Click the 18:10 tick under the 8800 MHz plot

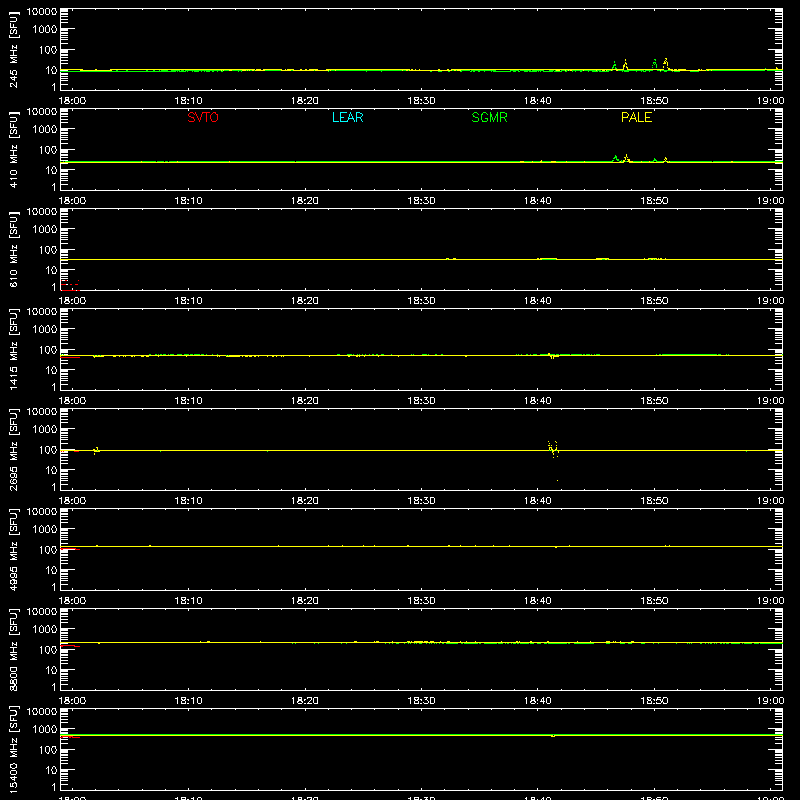(189, 701)
